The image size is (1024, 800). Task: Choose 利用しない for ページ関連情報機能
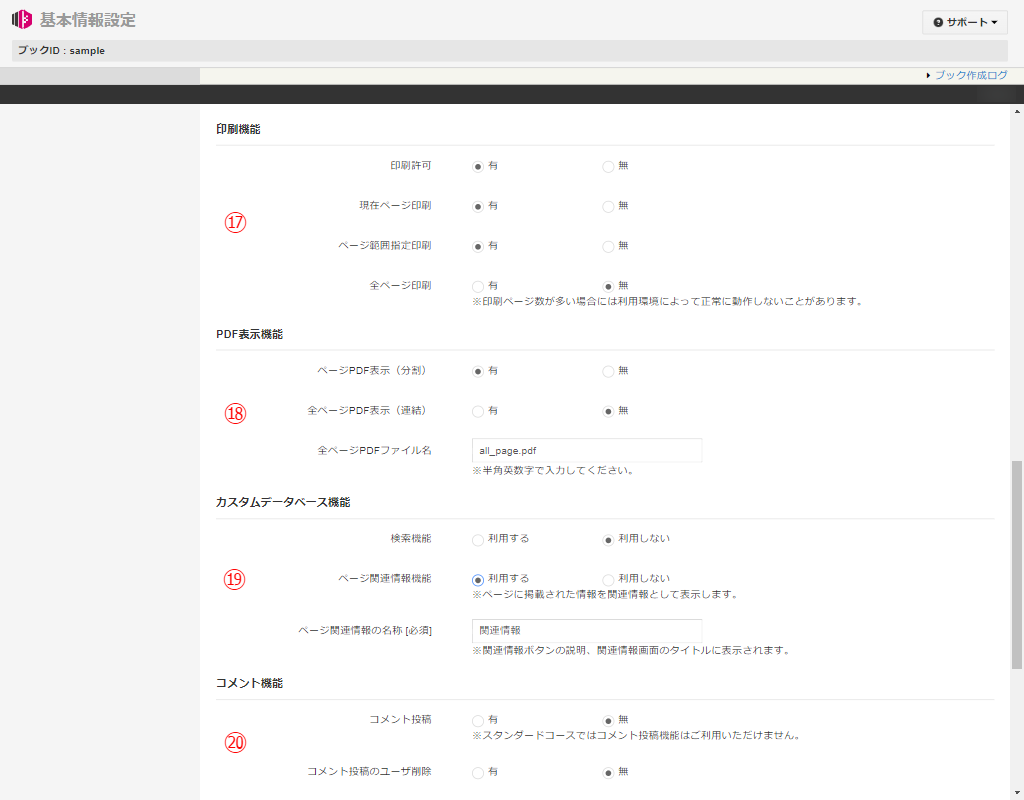[x=608, y=579]
